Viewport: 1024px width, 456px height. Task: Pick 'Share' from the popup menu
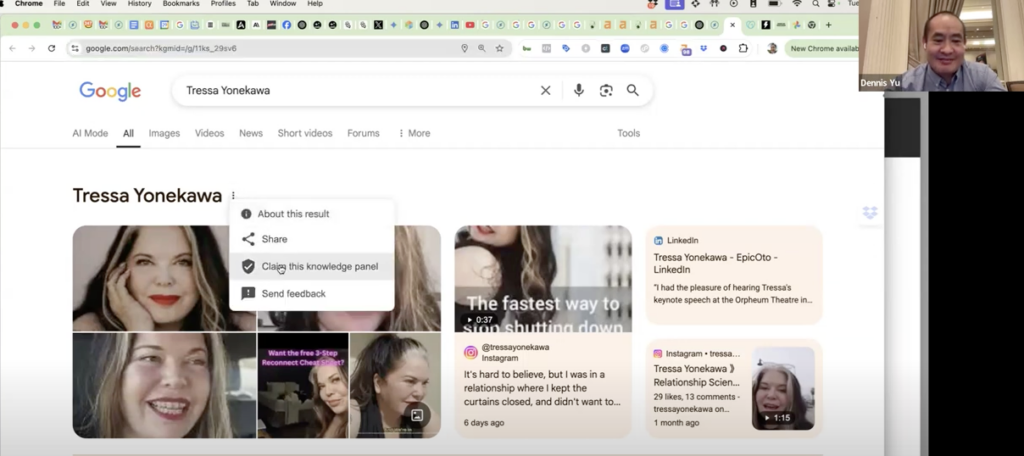(x=312, y=239)
